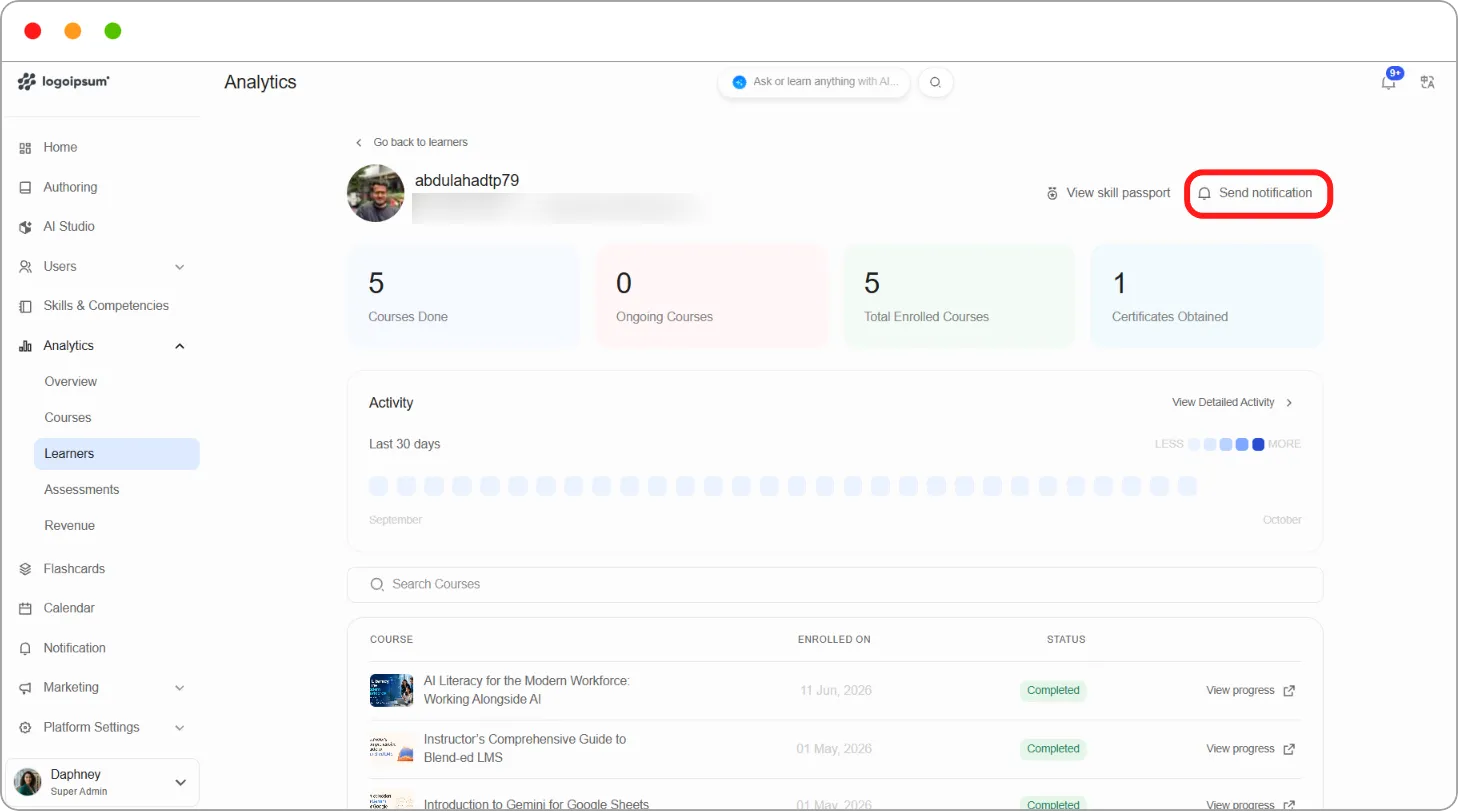Screen dimensions: 1458x811
Task: Open external link icon for AI Literacy course
Action: (x=1289, y=691)
